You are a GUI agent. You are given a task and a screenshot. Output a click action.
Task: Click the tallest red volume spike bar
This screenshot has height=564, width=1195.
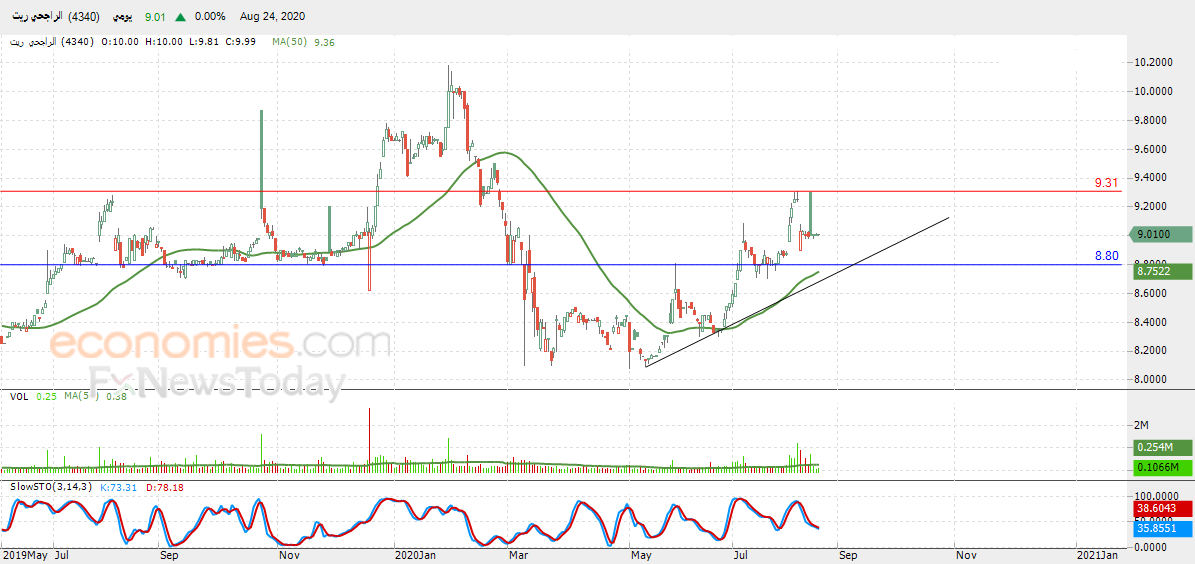(370, 440)
